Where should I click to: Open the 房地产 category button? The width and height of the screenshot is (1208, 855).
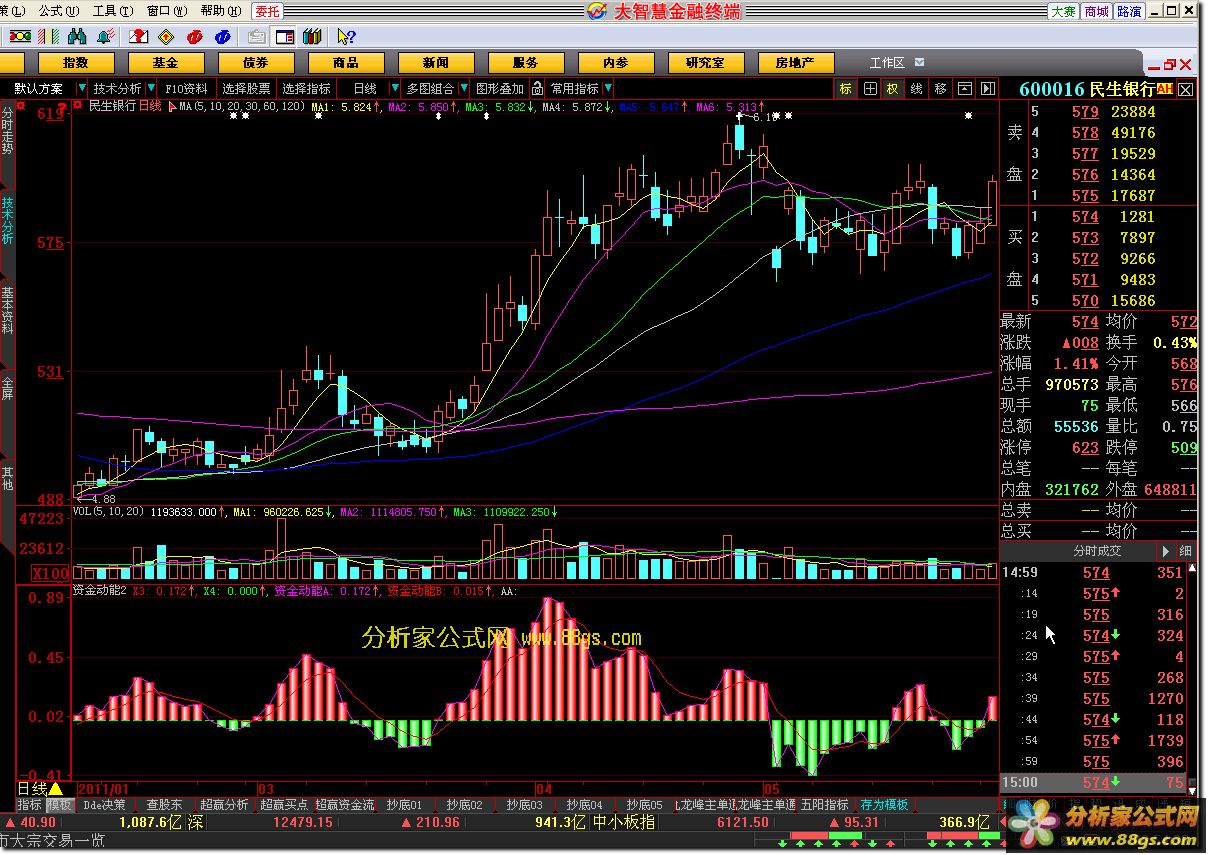tap(795, 62)
